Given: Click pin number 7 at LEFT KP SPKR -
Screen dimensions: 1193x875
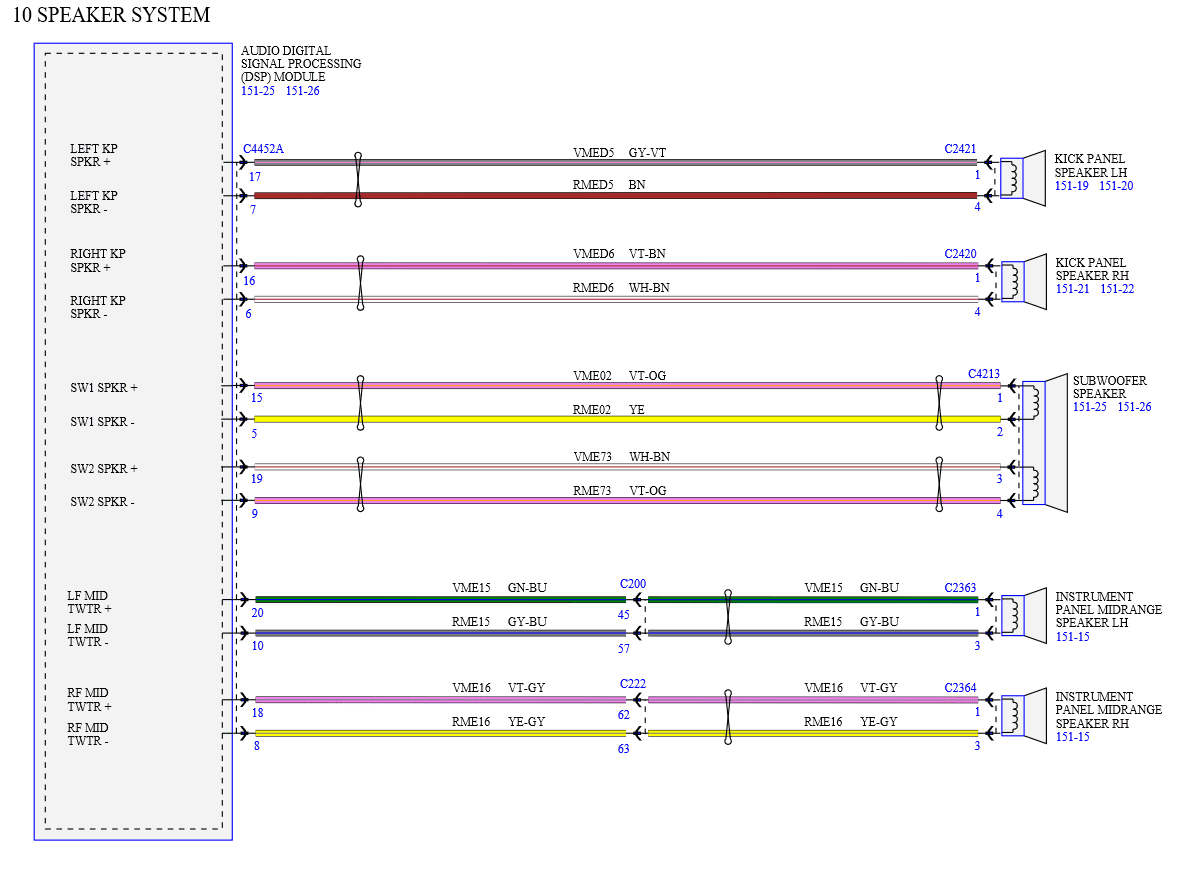Looking at the screenshot, I should [253, 209].
